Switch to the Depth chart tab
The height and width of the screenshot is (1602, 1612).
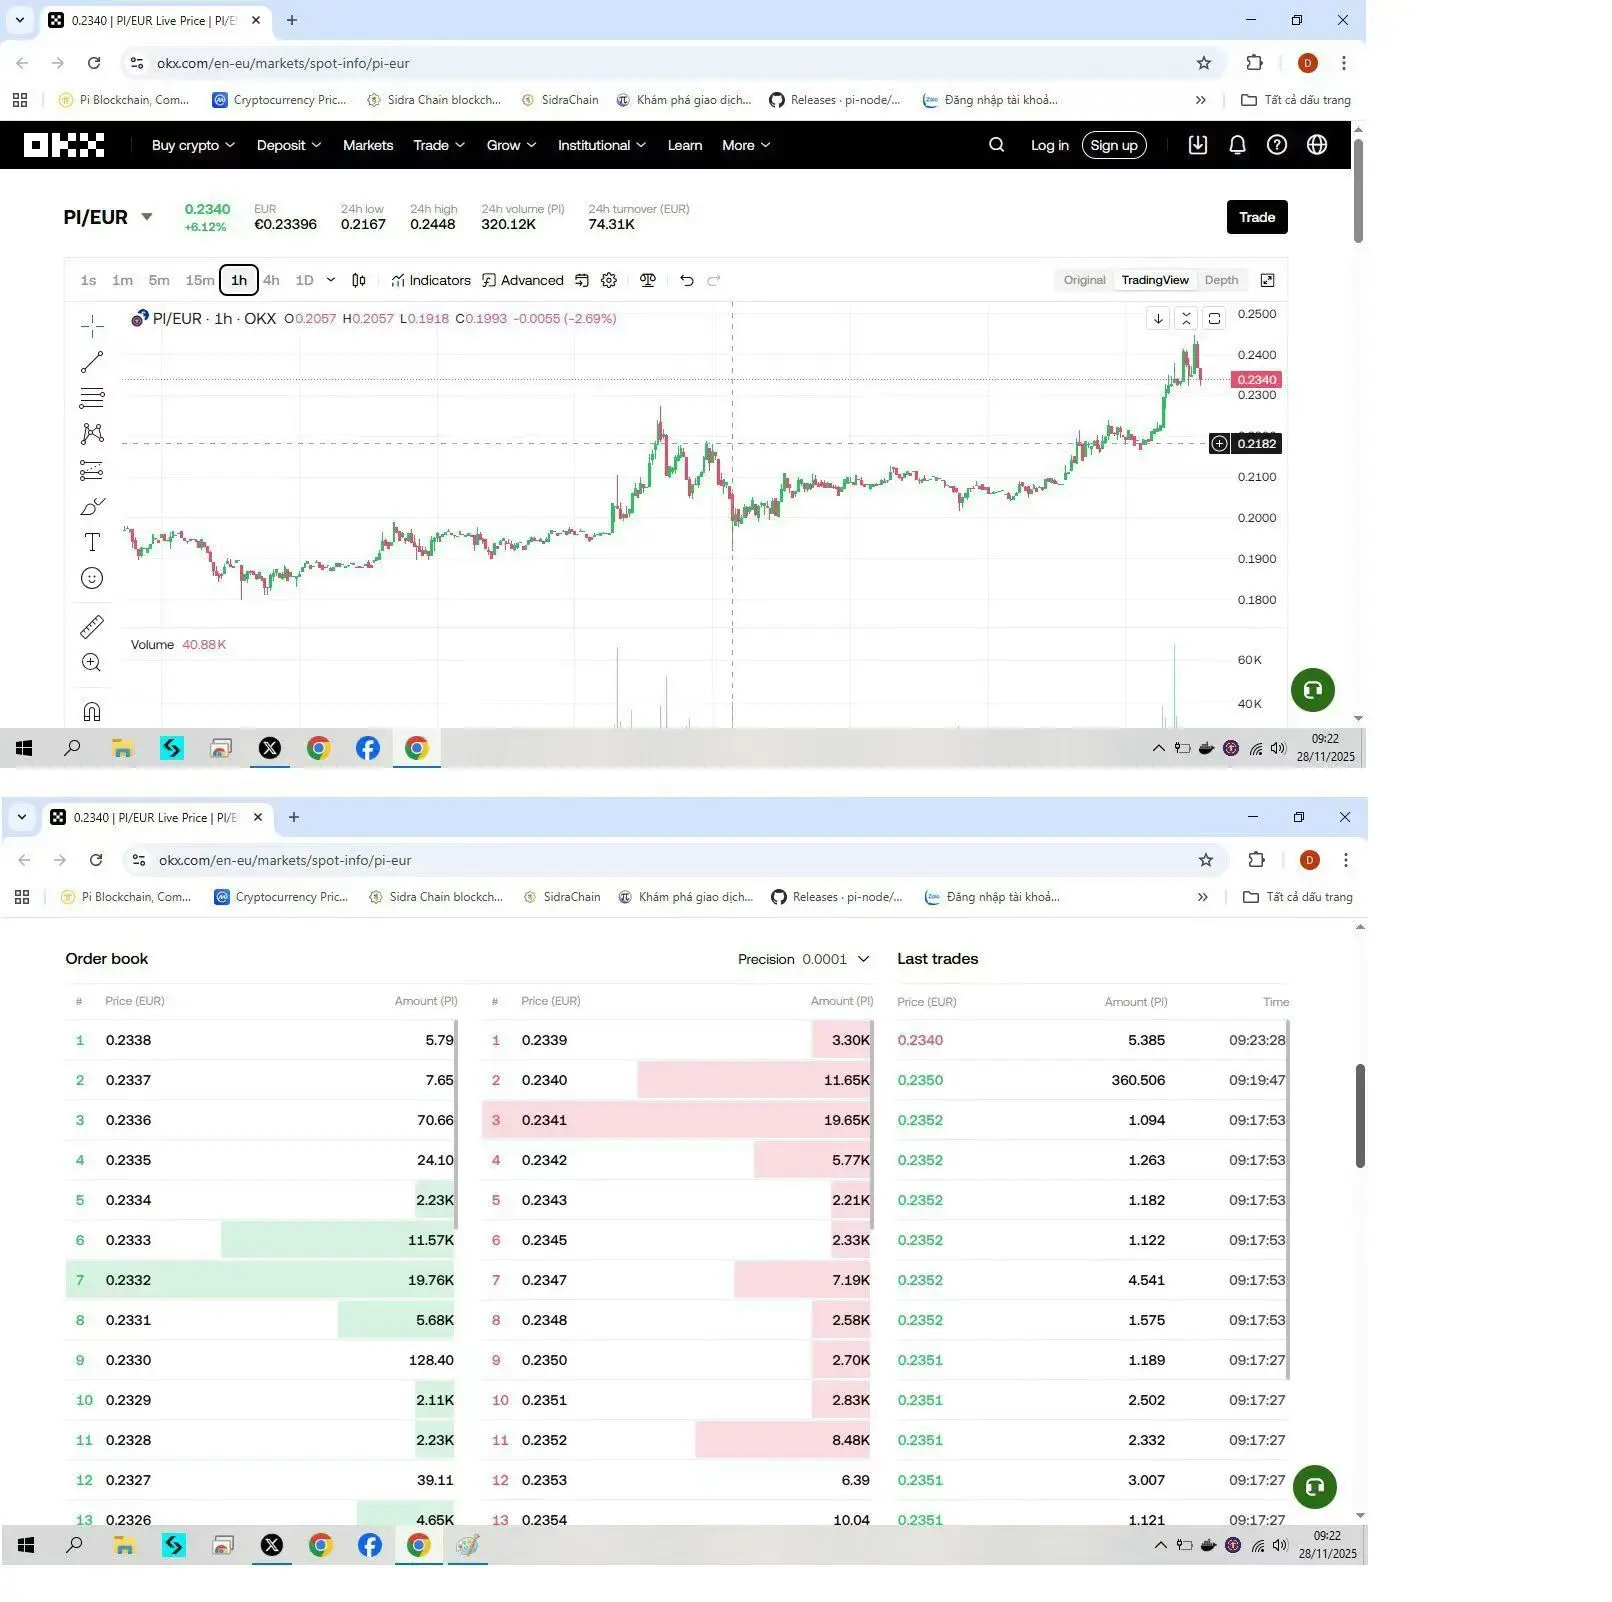click(x=1221, y=281)
